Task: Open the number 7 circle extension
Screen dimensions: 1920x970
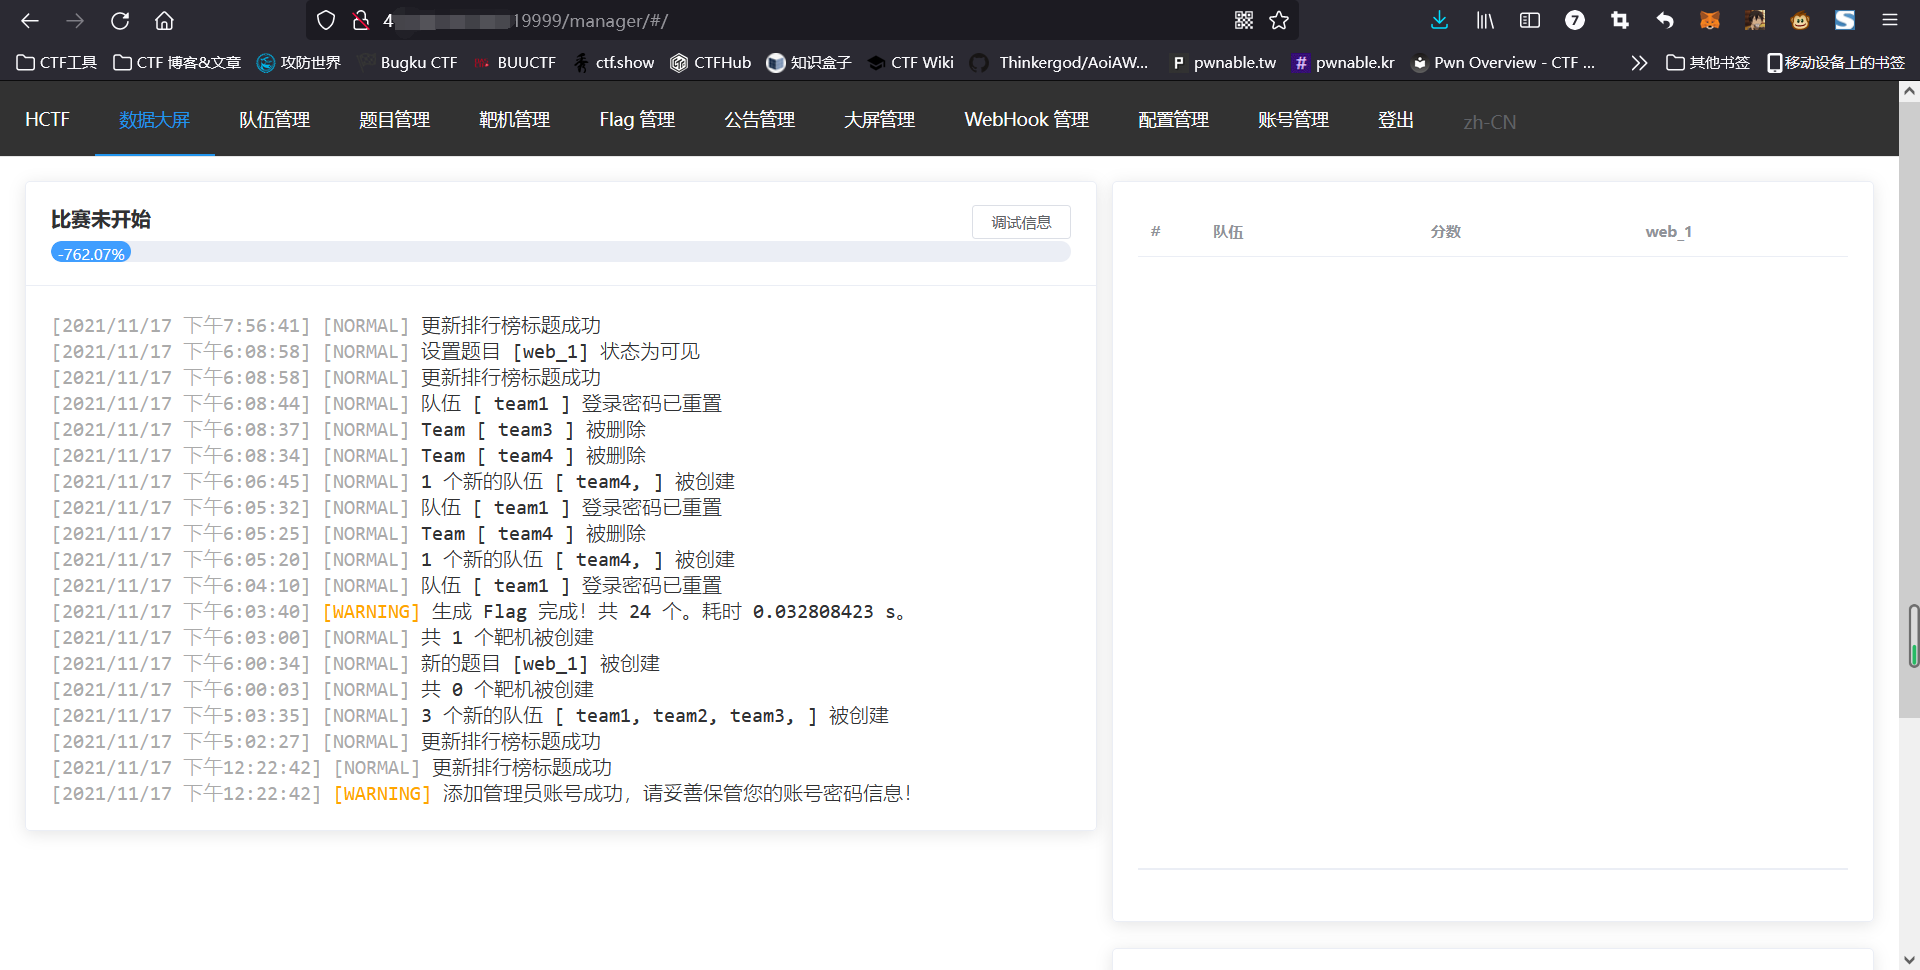Action: tap(1575, 20)
